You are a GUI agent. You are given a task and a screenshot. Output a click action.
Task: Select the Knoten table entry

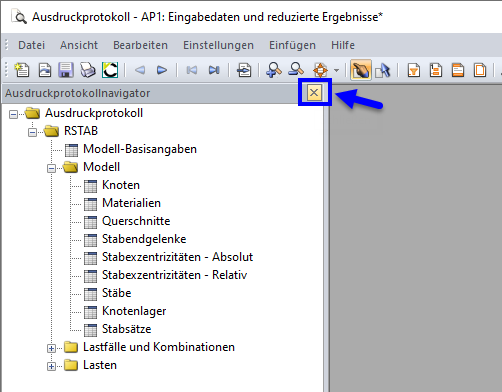(121, 185)
